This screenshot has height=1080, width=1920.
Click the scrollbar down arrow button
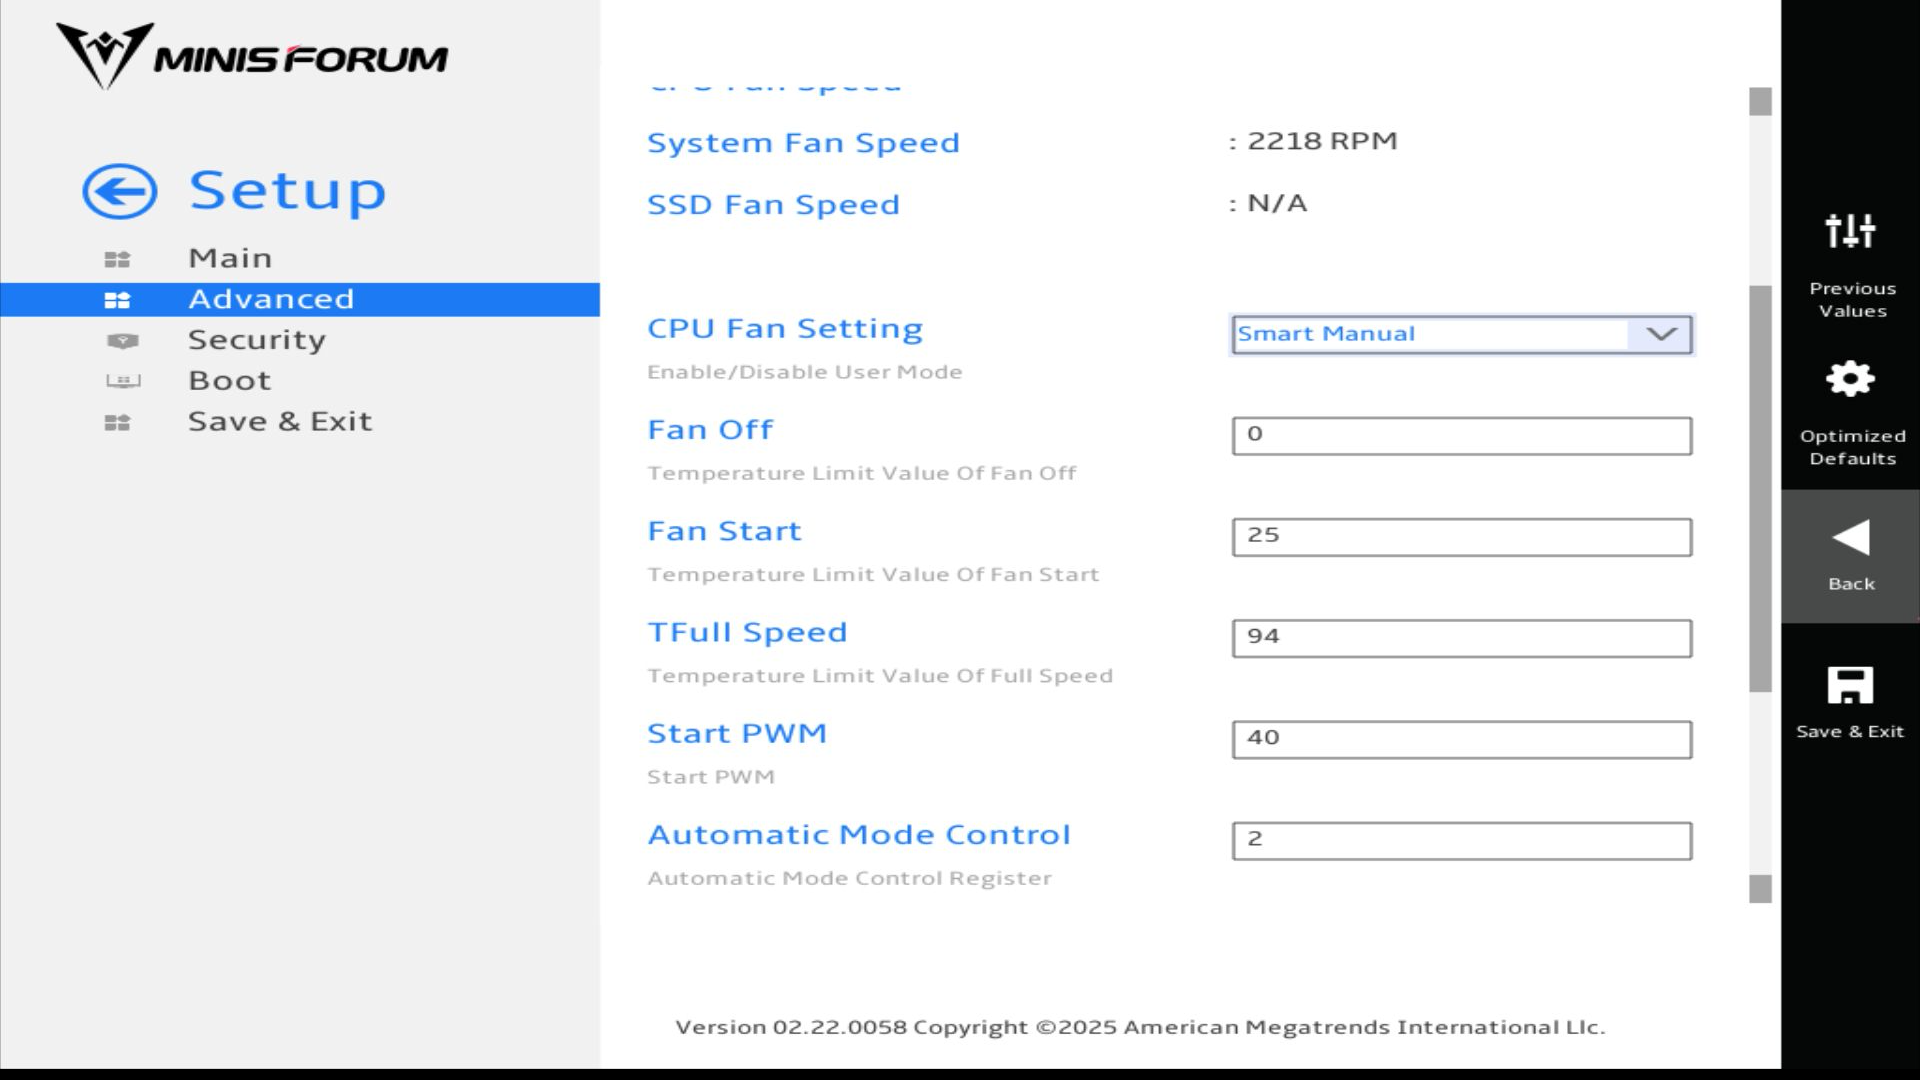(x=1760, y=889)
